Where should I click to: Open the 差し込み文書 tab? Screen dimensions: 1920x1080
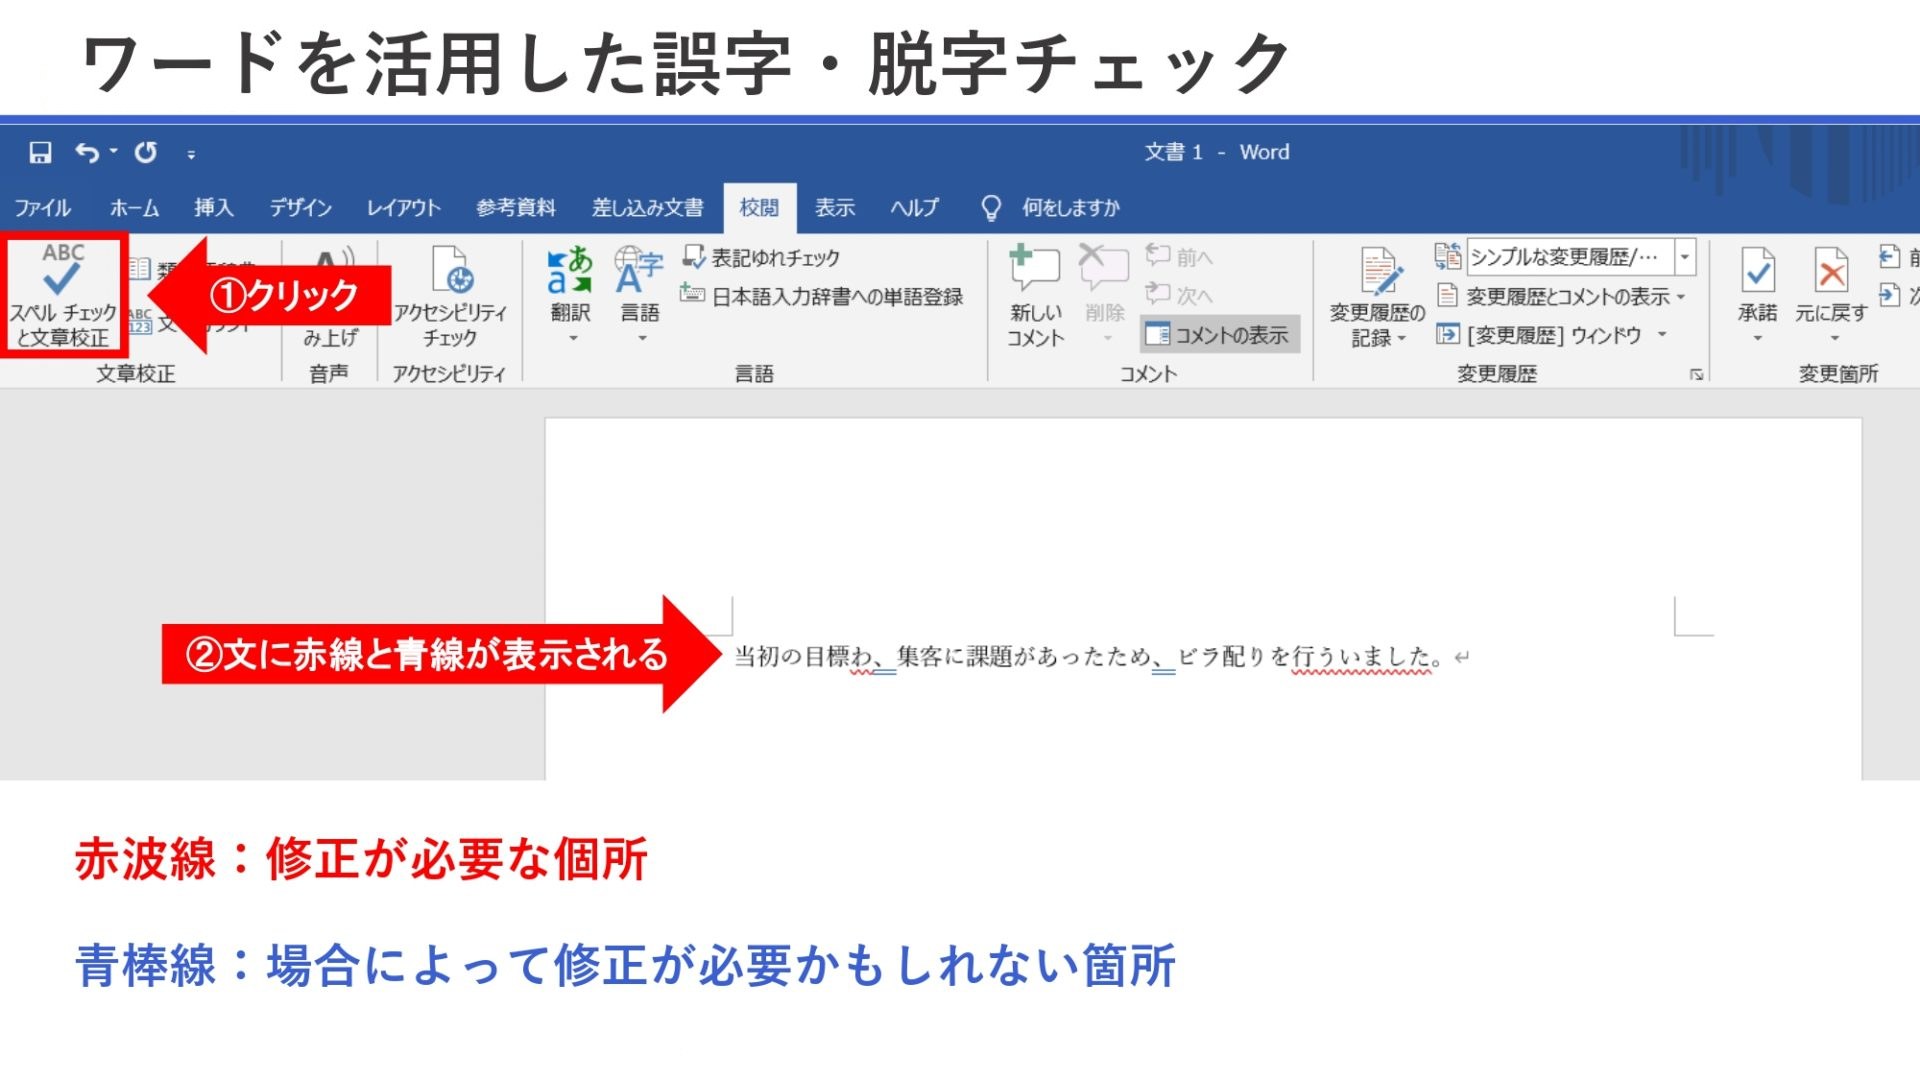click(647, 207)
